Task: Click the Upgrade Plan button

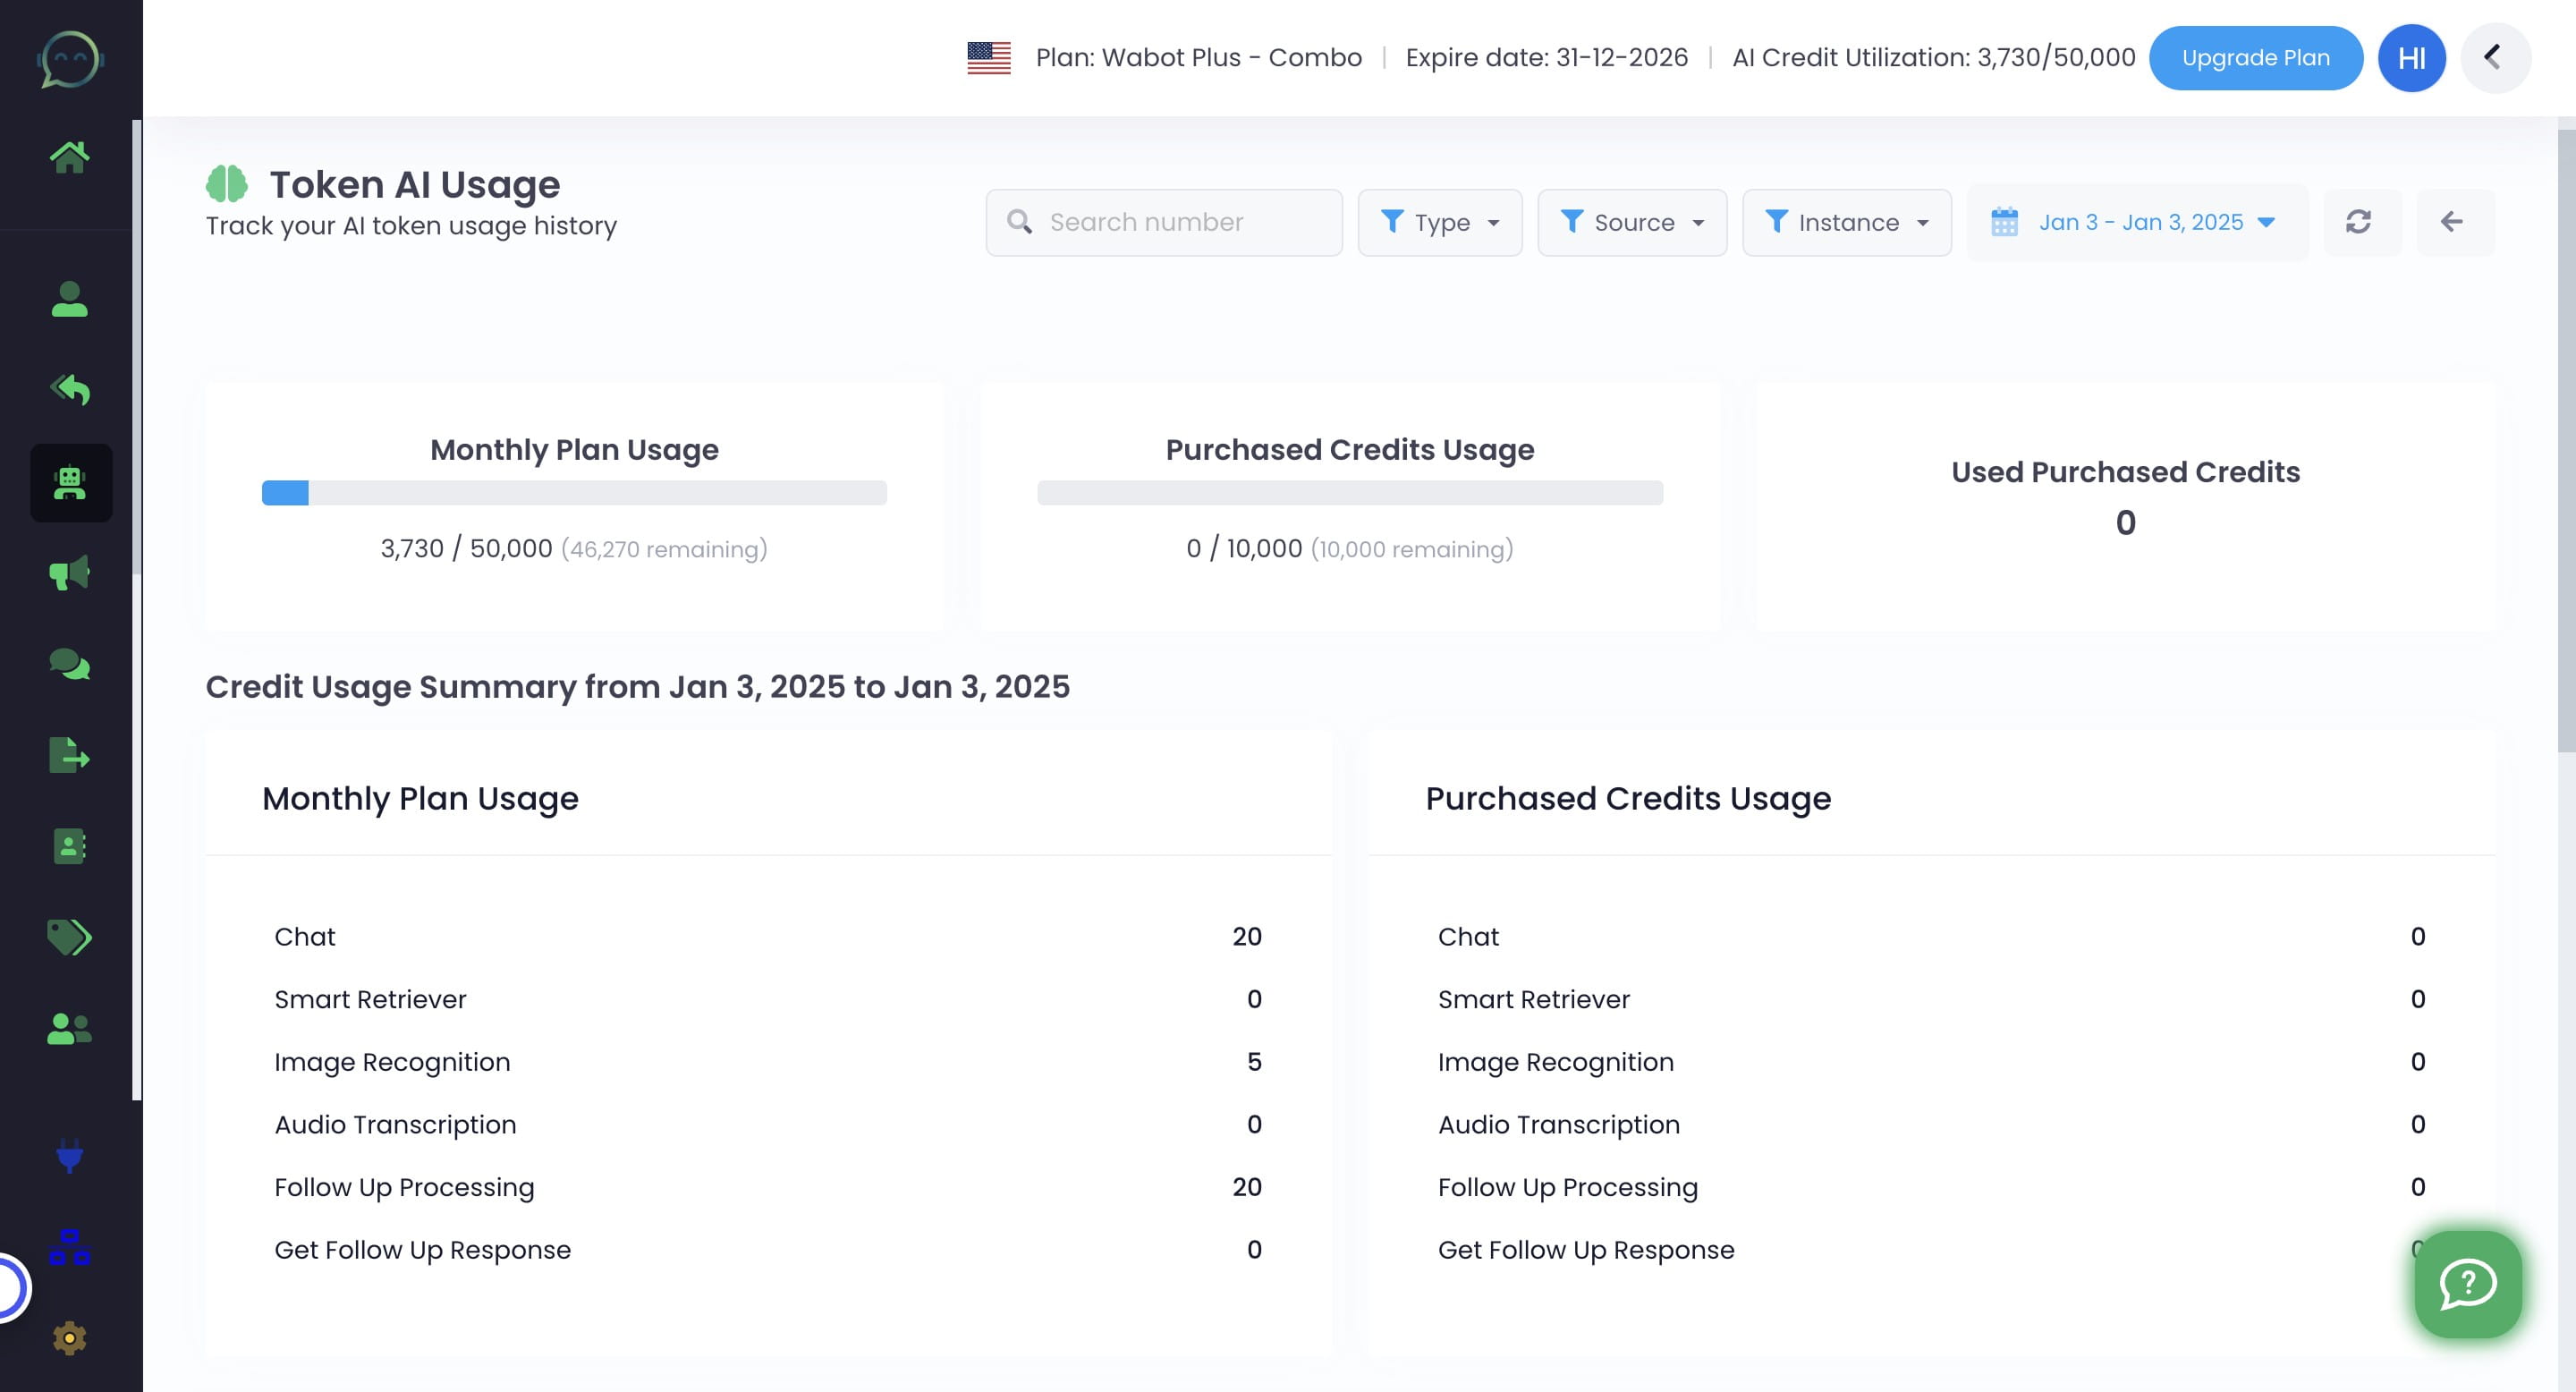Action: tap(2255, 58)
